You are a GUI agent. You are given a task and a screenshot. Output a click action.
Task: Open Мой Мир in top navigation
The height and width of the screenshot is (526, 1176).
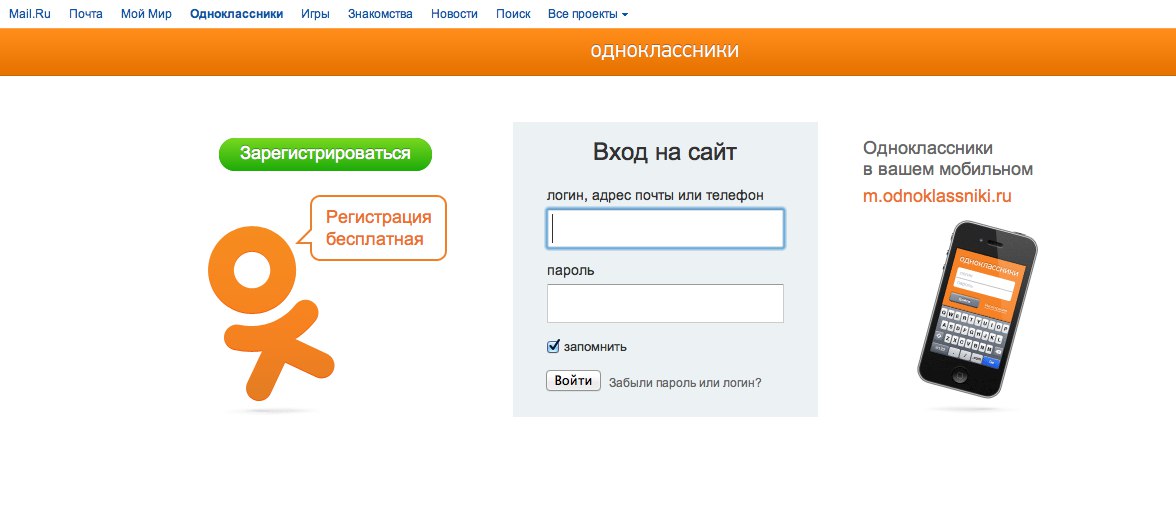pos(146,14)
